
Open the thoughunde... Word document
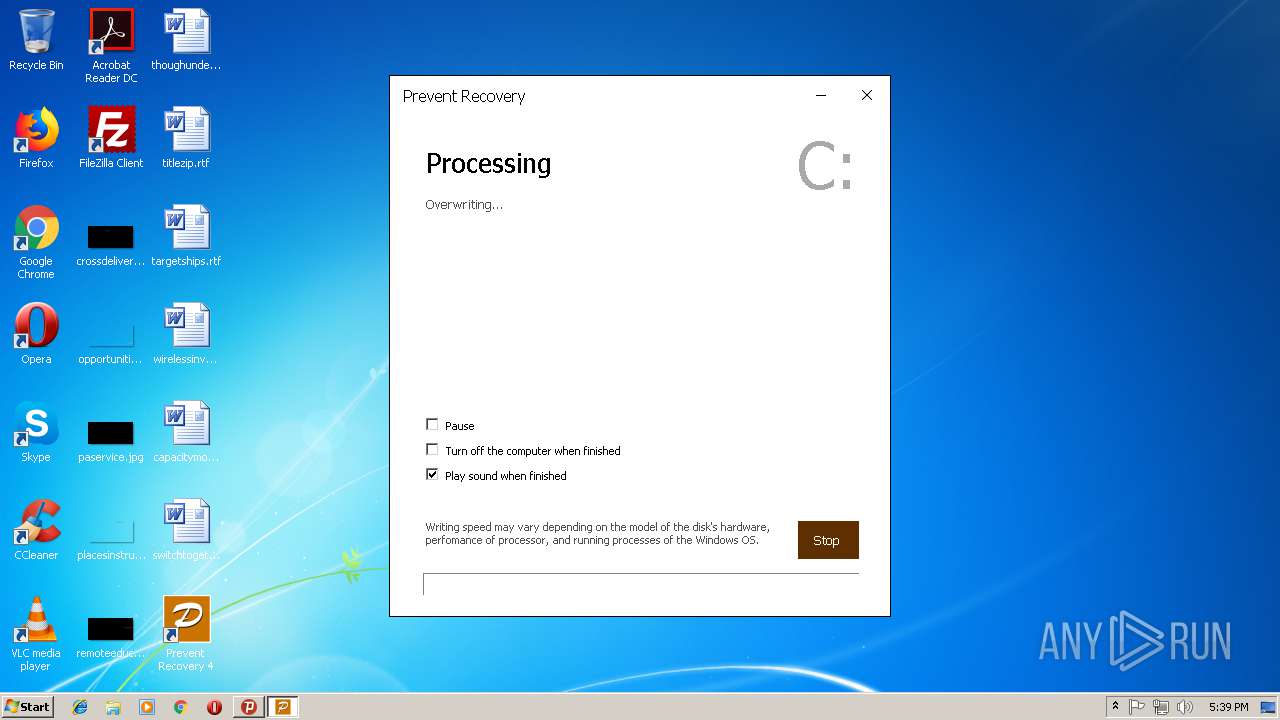[x=186, y=40]
